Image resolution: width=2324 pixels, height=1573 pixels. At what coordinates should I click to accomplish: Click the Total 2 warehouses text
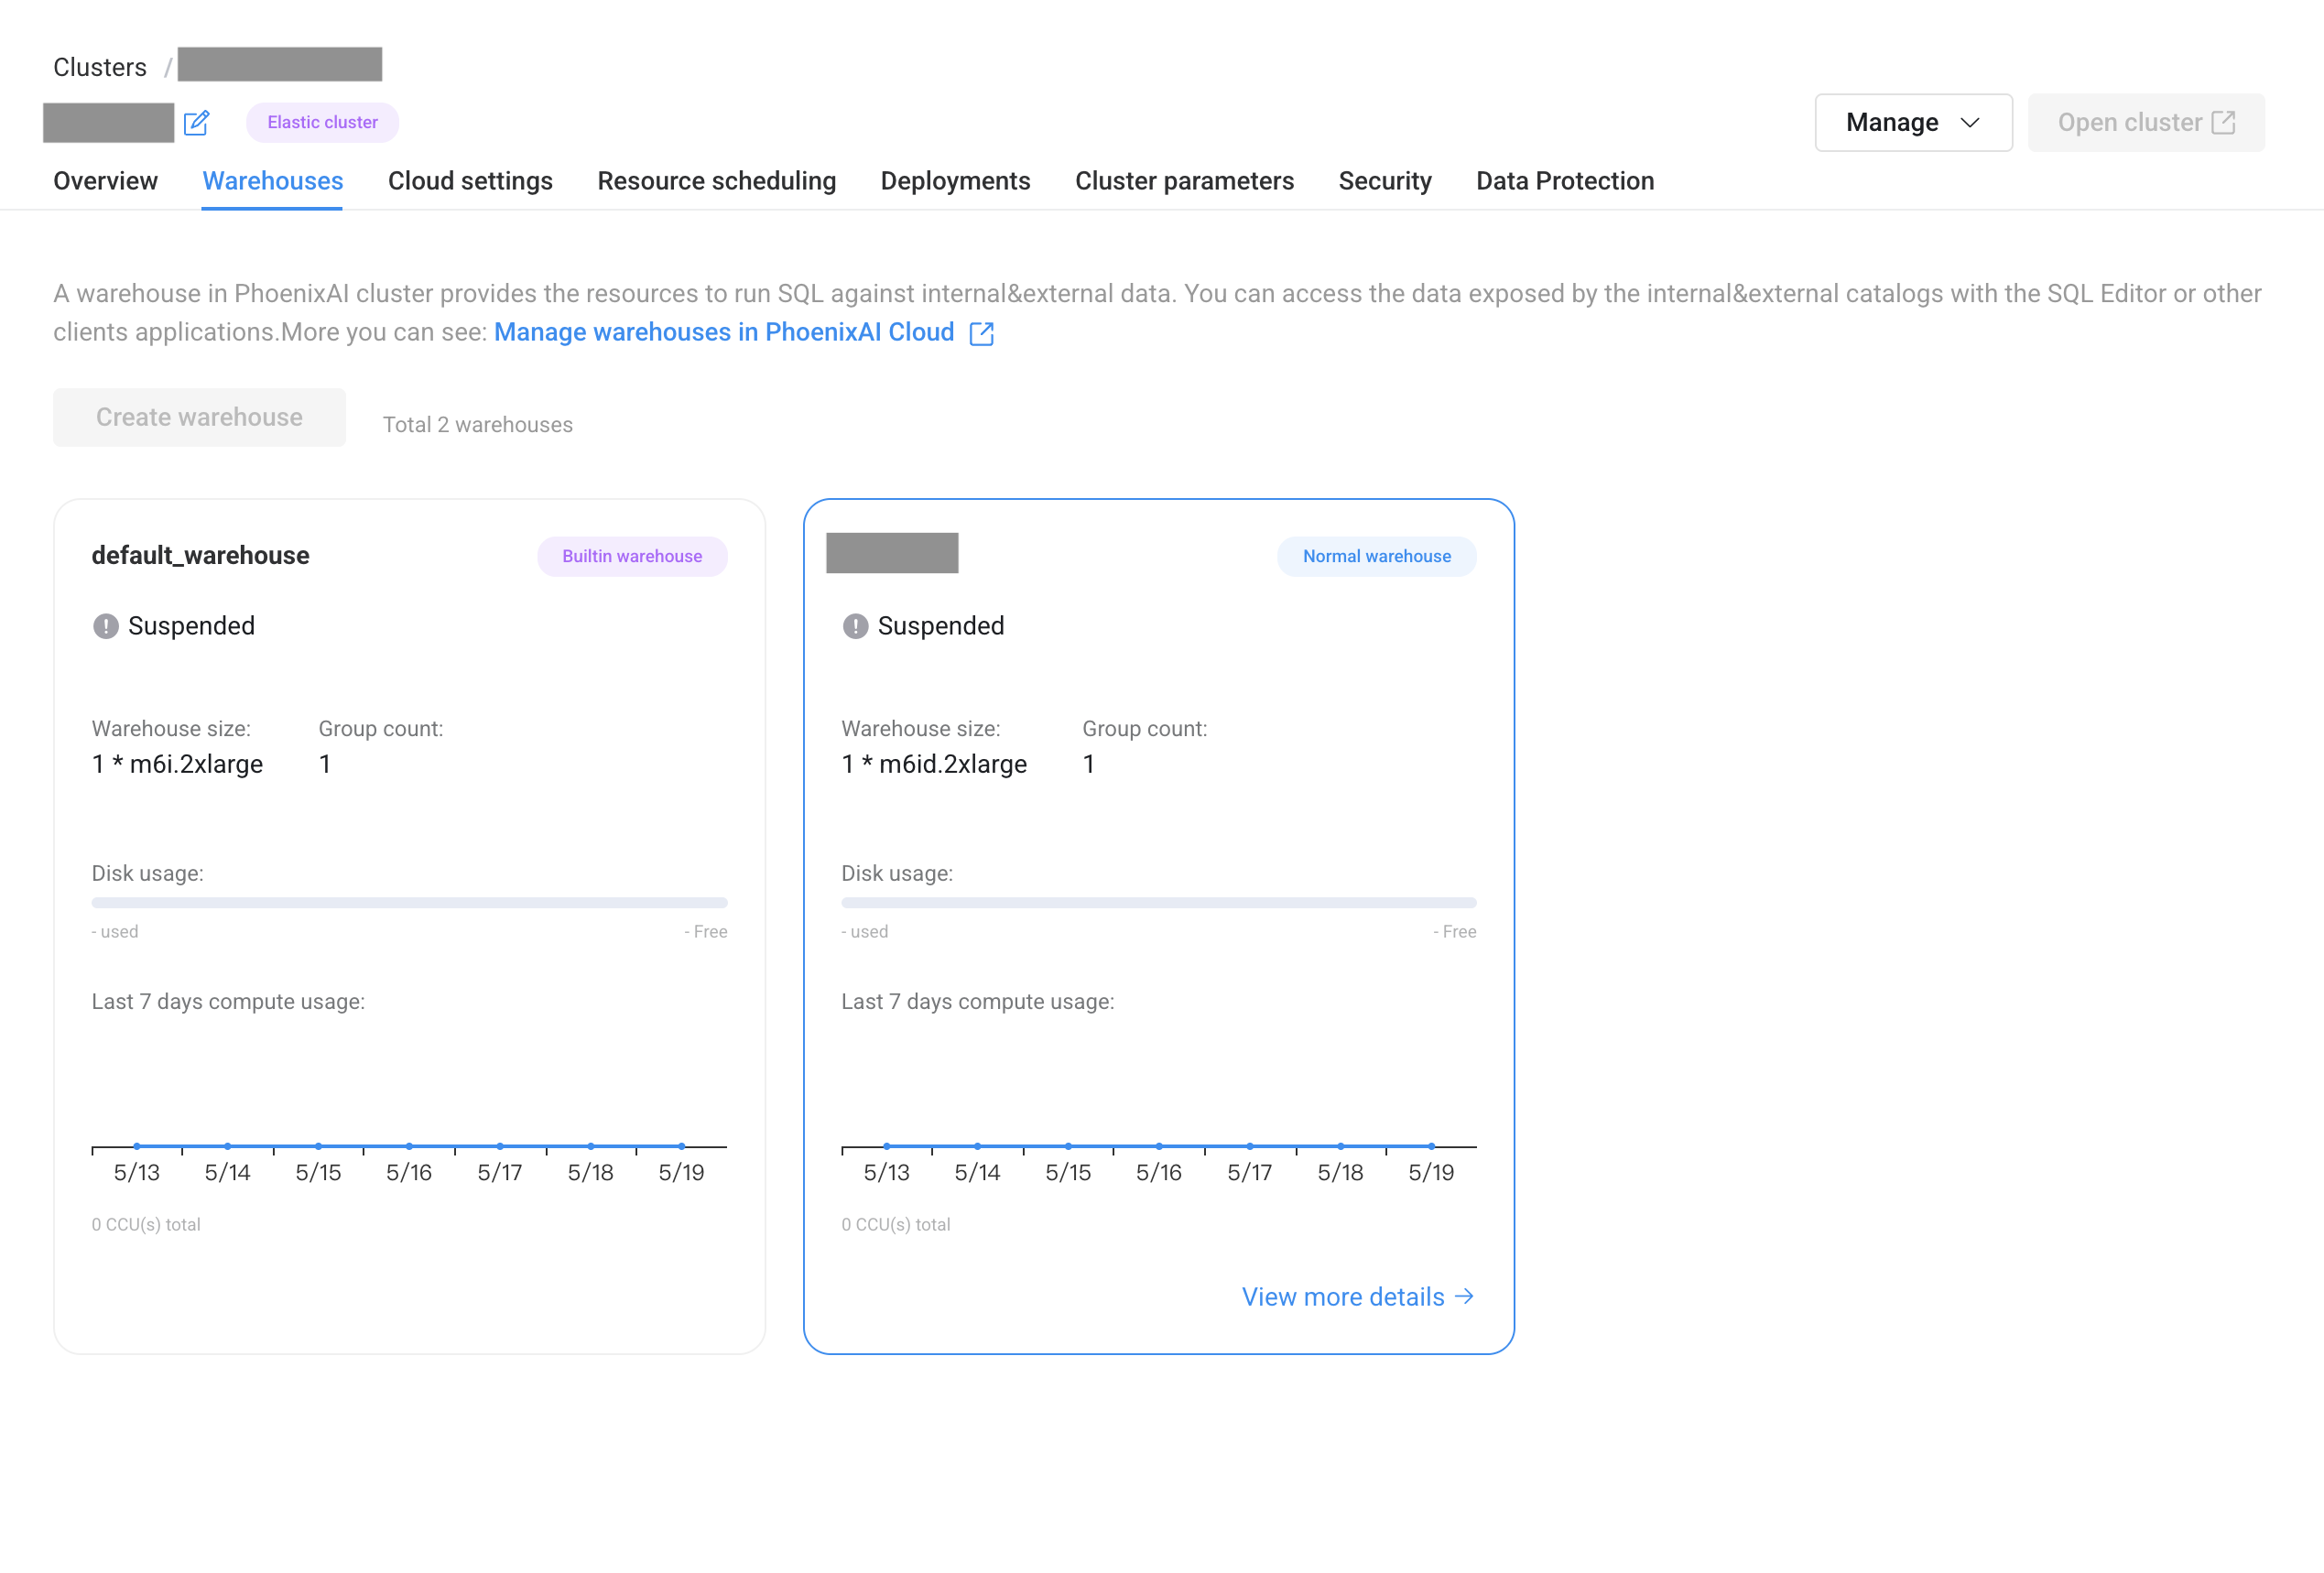click(x=477, y=424)
